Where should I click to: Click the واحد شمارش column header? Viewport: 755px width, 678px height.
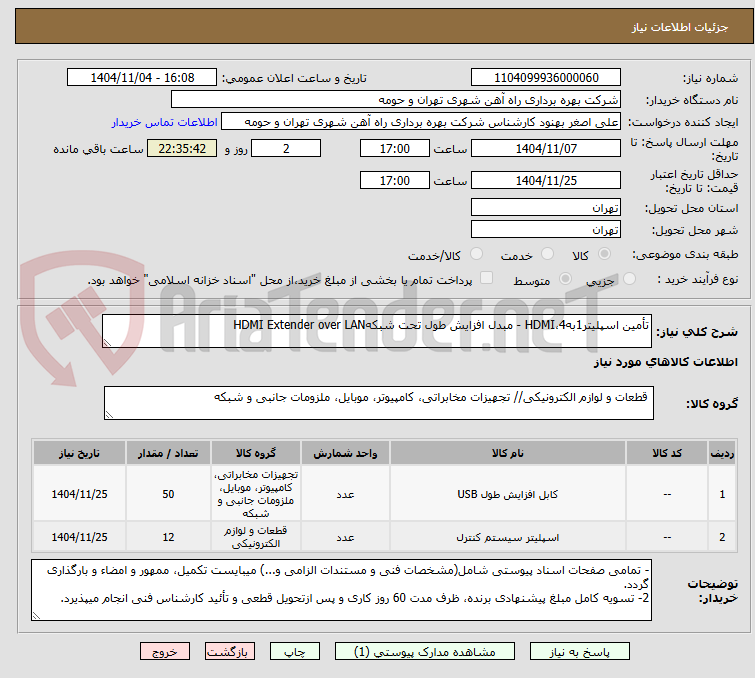(345, 453)
